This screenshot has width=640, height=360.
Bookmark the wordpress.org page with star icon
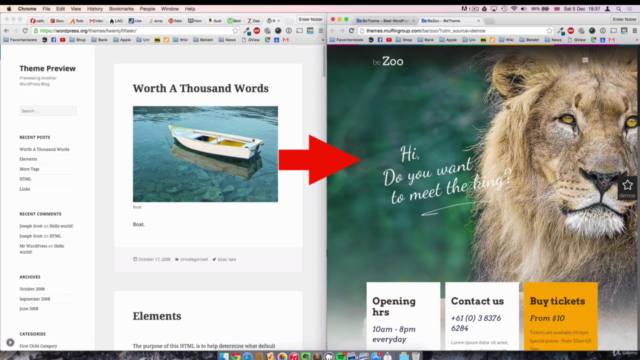(x=236, y=31)
